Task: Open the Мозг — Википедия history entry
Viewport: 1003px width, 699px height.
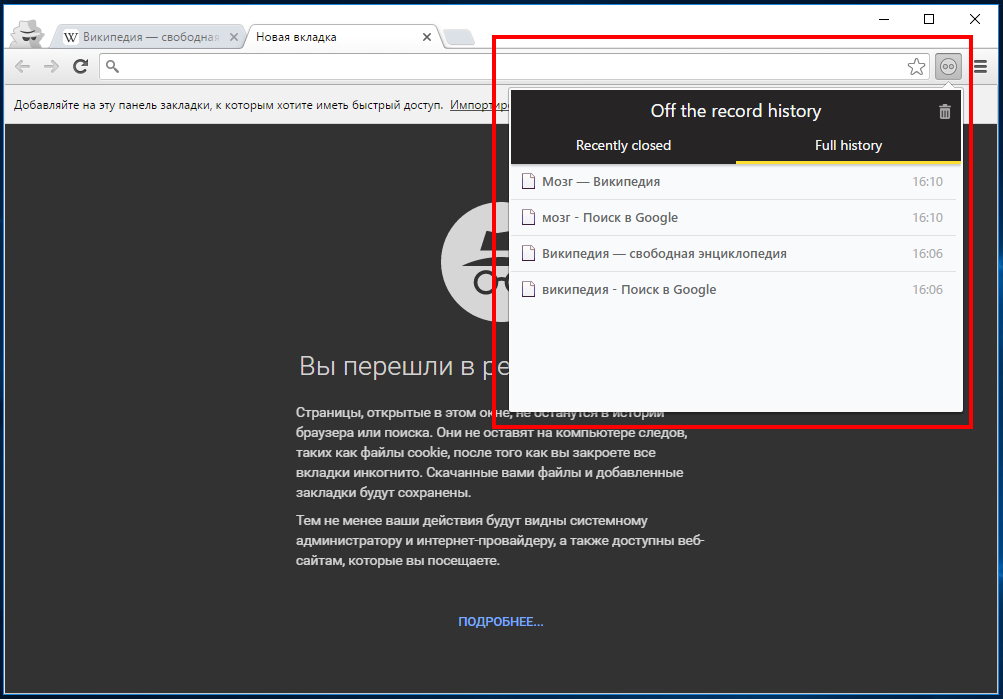Action: 736,182
